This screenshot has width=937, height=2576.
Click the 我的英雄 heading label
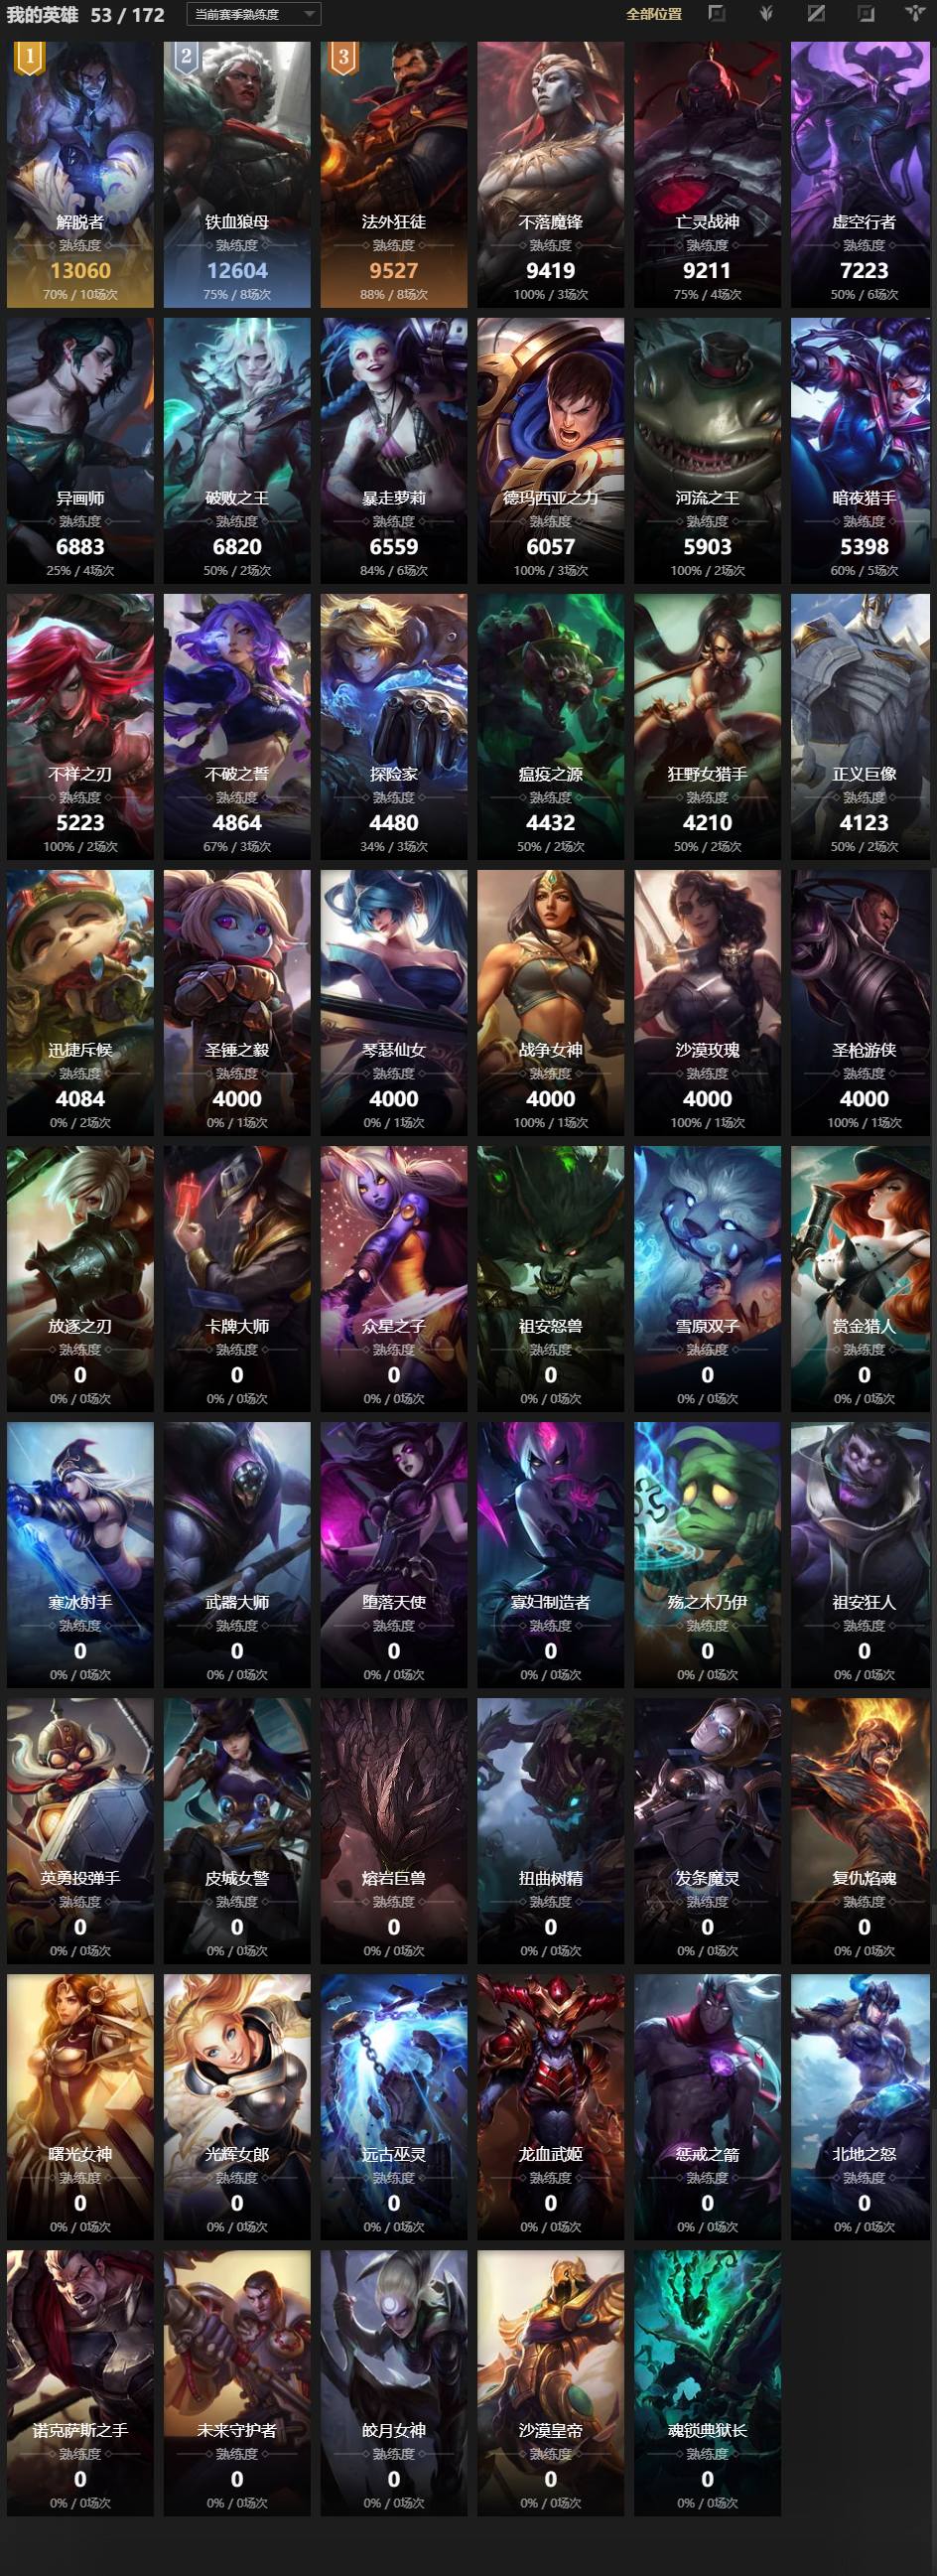42,14
